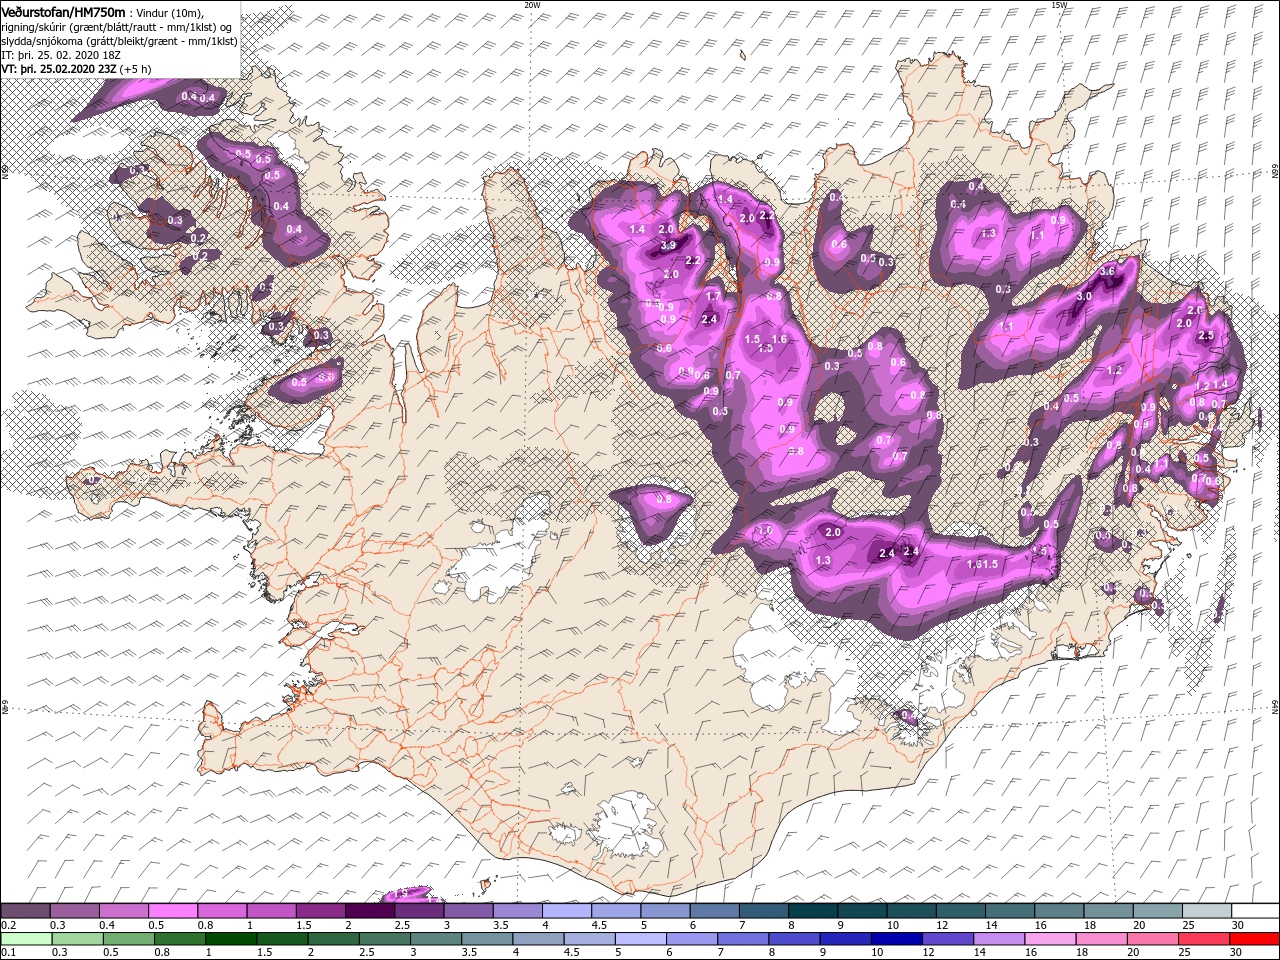Click the 3.0 snowfall value on map
This screenshot has width=1280, height=960.
1084,297
